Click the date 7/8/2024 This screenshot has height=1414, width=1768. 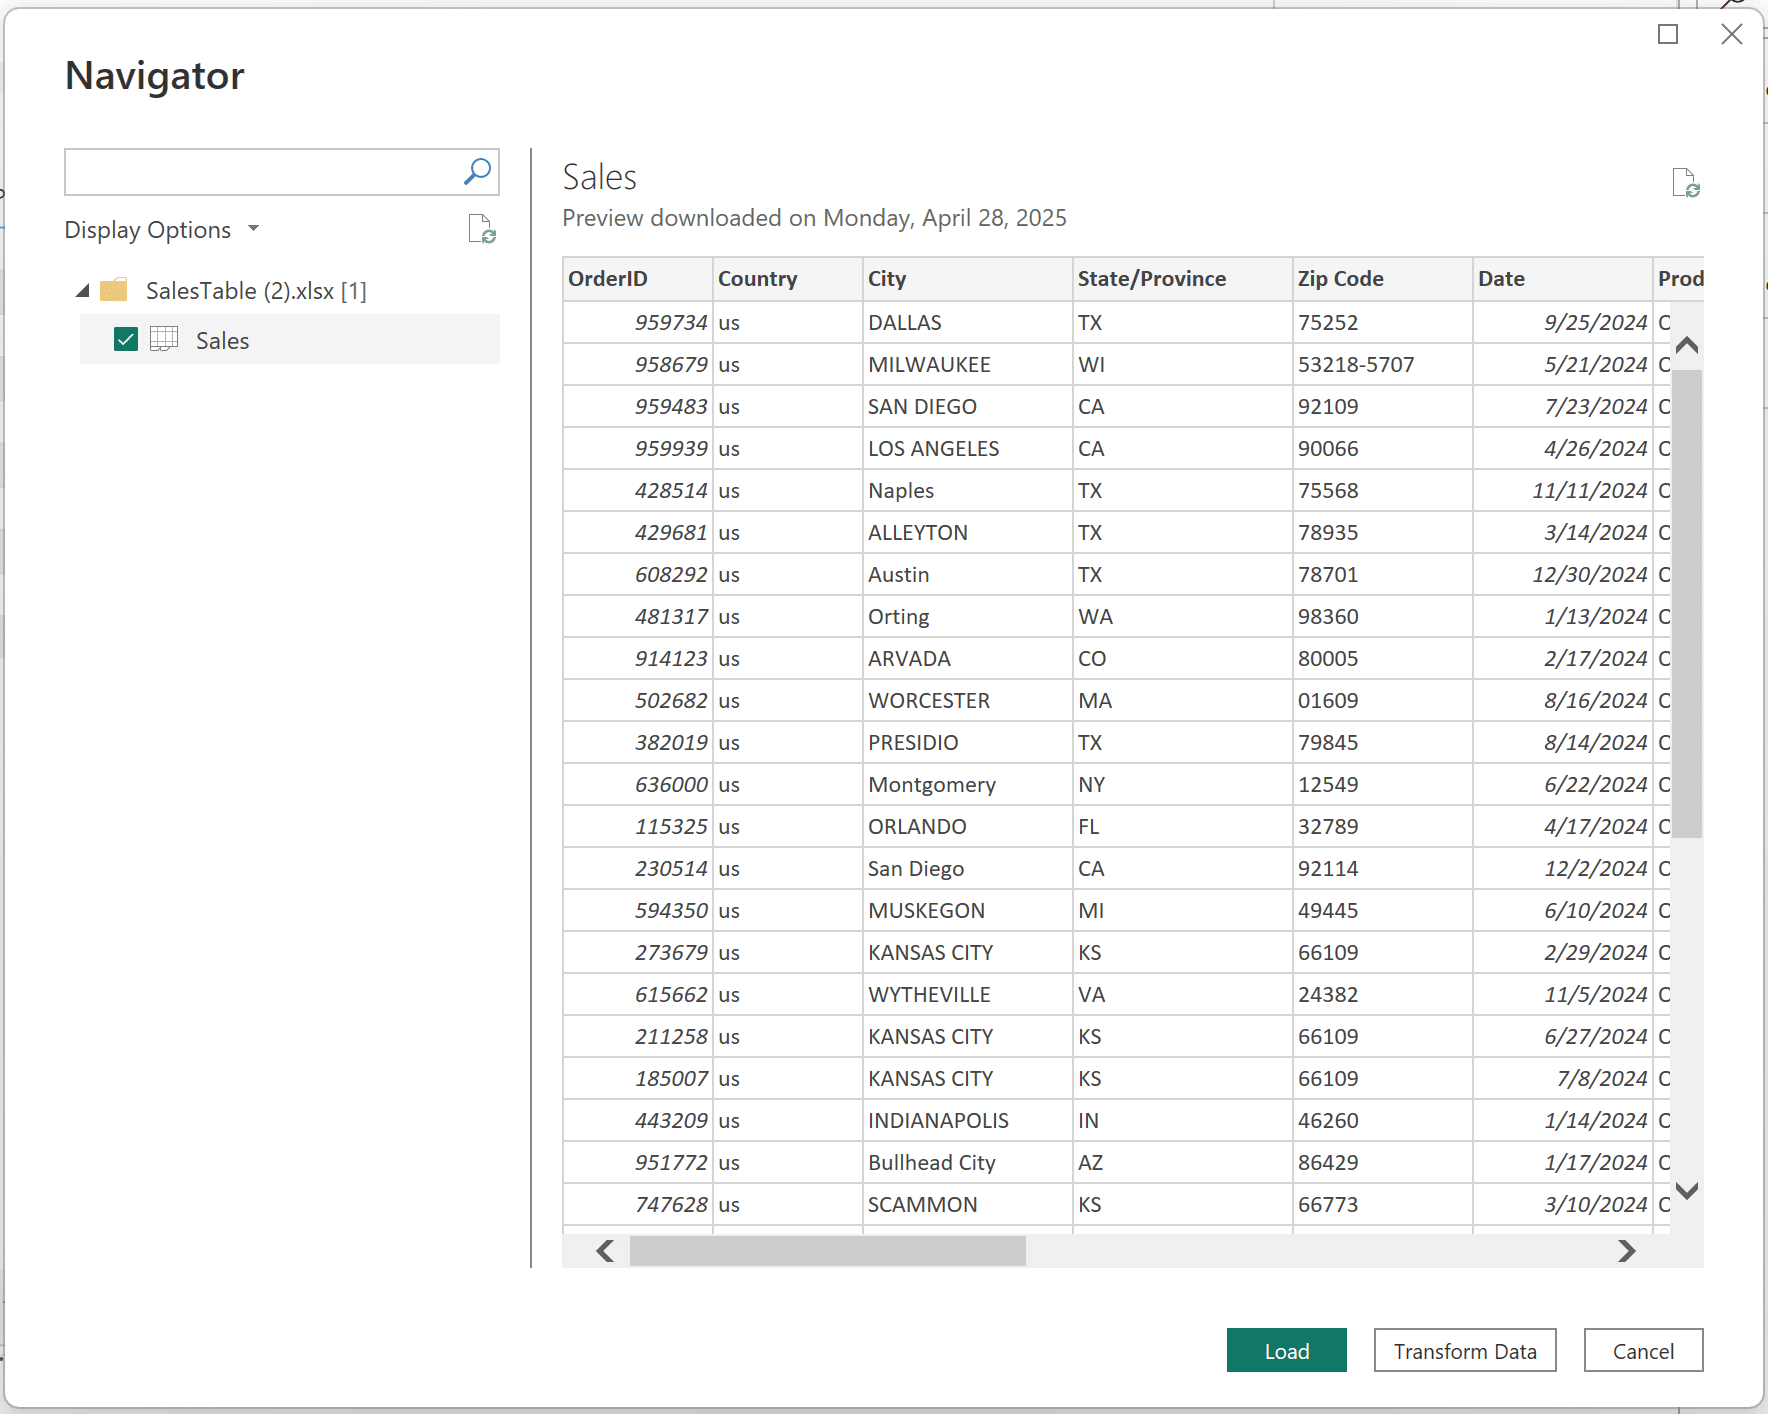pos(1563,1079)
